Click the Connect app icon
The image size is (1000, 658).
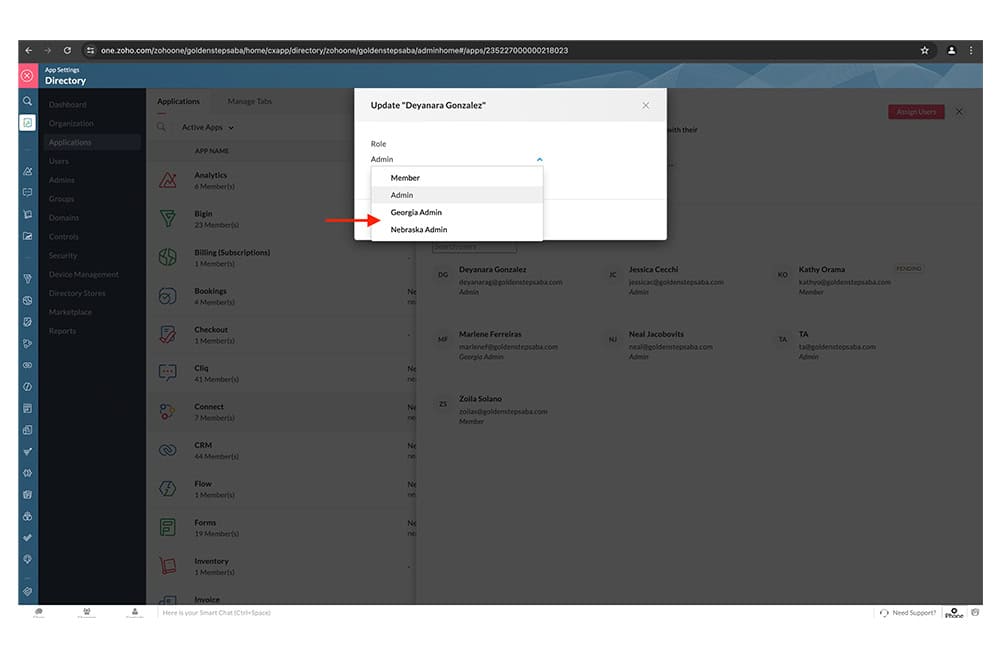click(168, 412)
